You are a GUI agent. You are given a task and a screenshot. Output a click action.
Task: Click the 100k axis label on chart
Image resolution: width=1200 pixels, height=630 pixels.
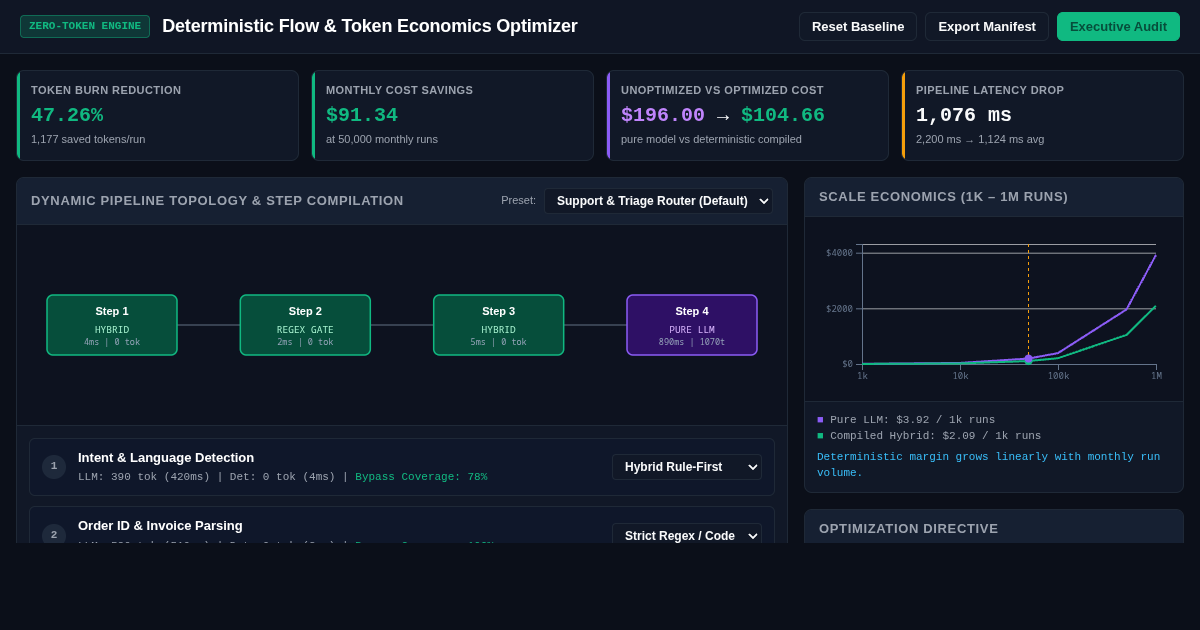point(1058,376)
